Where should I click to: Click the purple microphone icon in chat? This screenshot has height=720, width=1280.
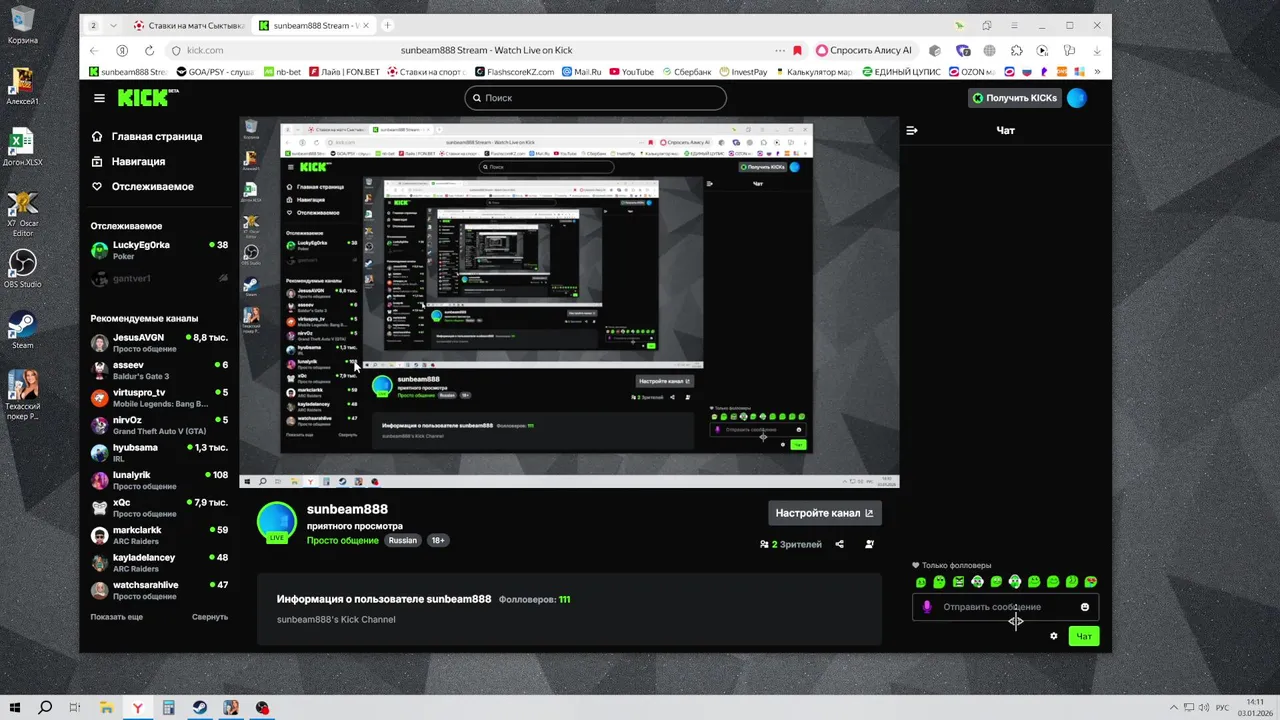(927, 607)
